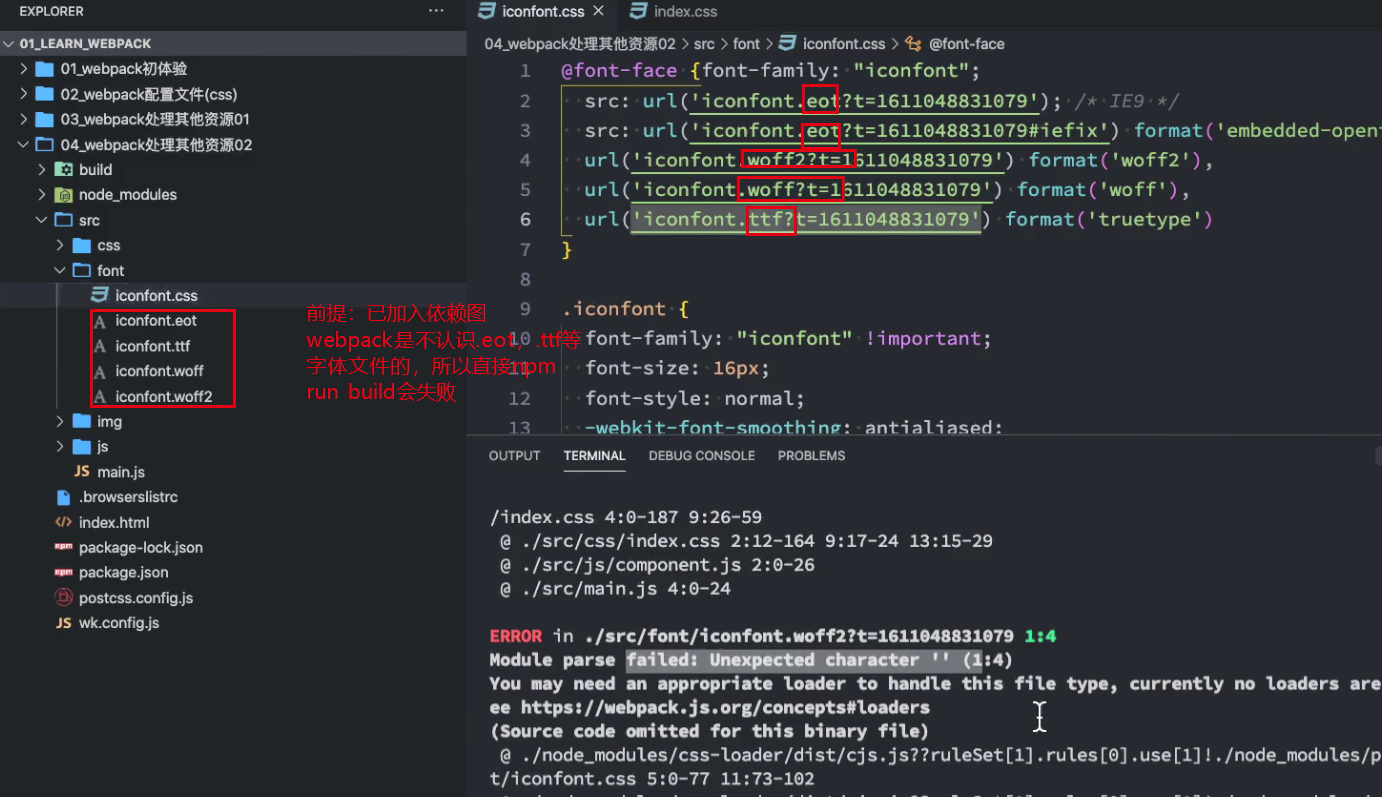Click the js folder icon
1382x797 pixels.
tap(81, 447)
